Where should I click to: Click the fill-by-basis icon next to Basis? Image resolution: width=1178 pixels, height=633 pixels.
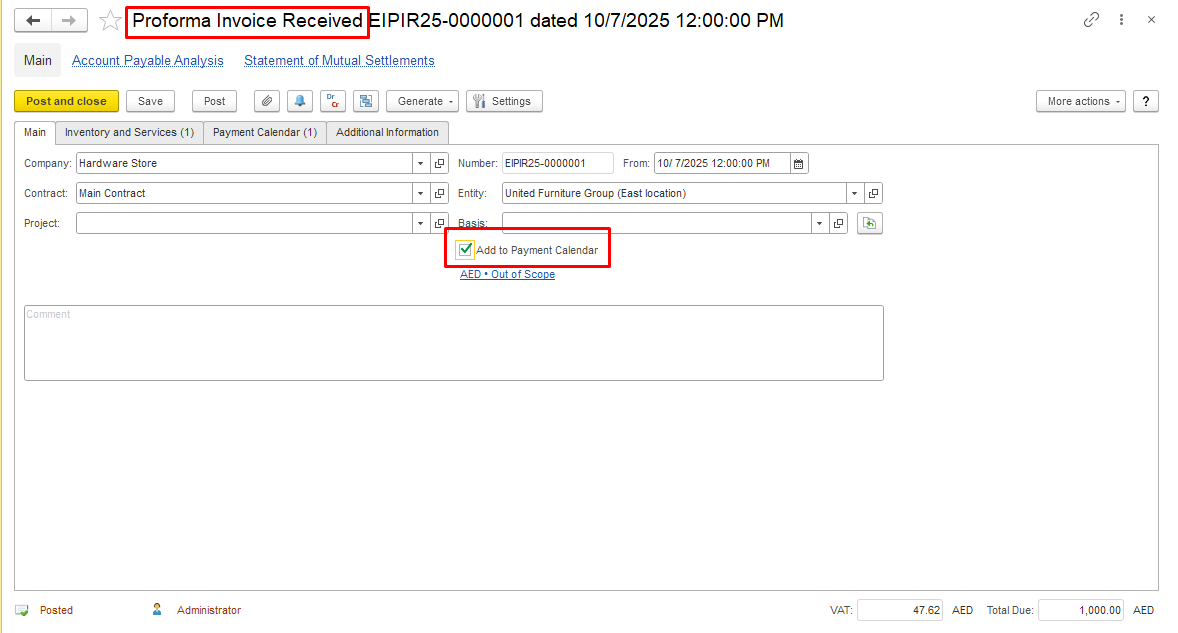[869, 224]
